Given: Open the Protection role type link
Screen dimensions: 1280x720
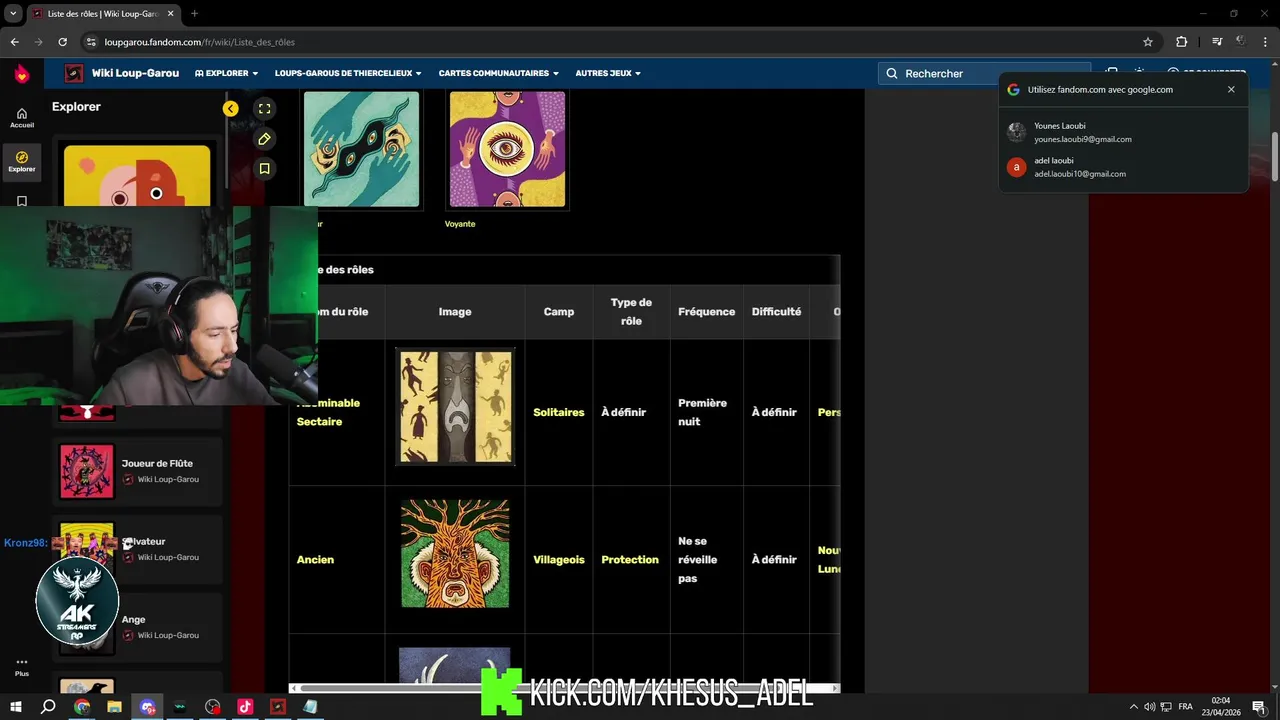Looking at the screenshot, I should 630,560.
